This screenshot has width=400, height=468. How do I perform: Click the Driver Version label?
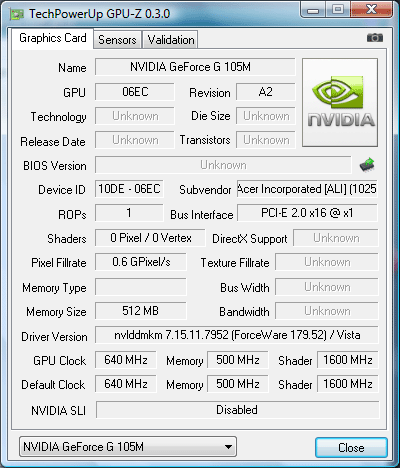pos(54,337)
